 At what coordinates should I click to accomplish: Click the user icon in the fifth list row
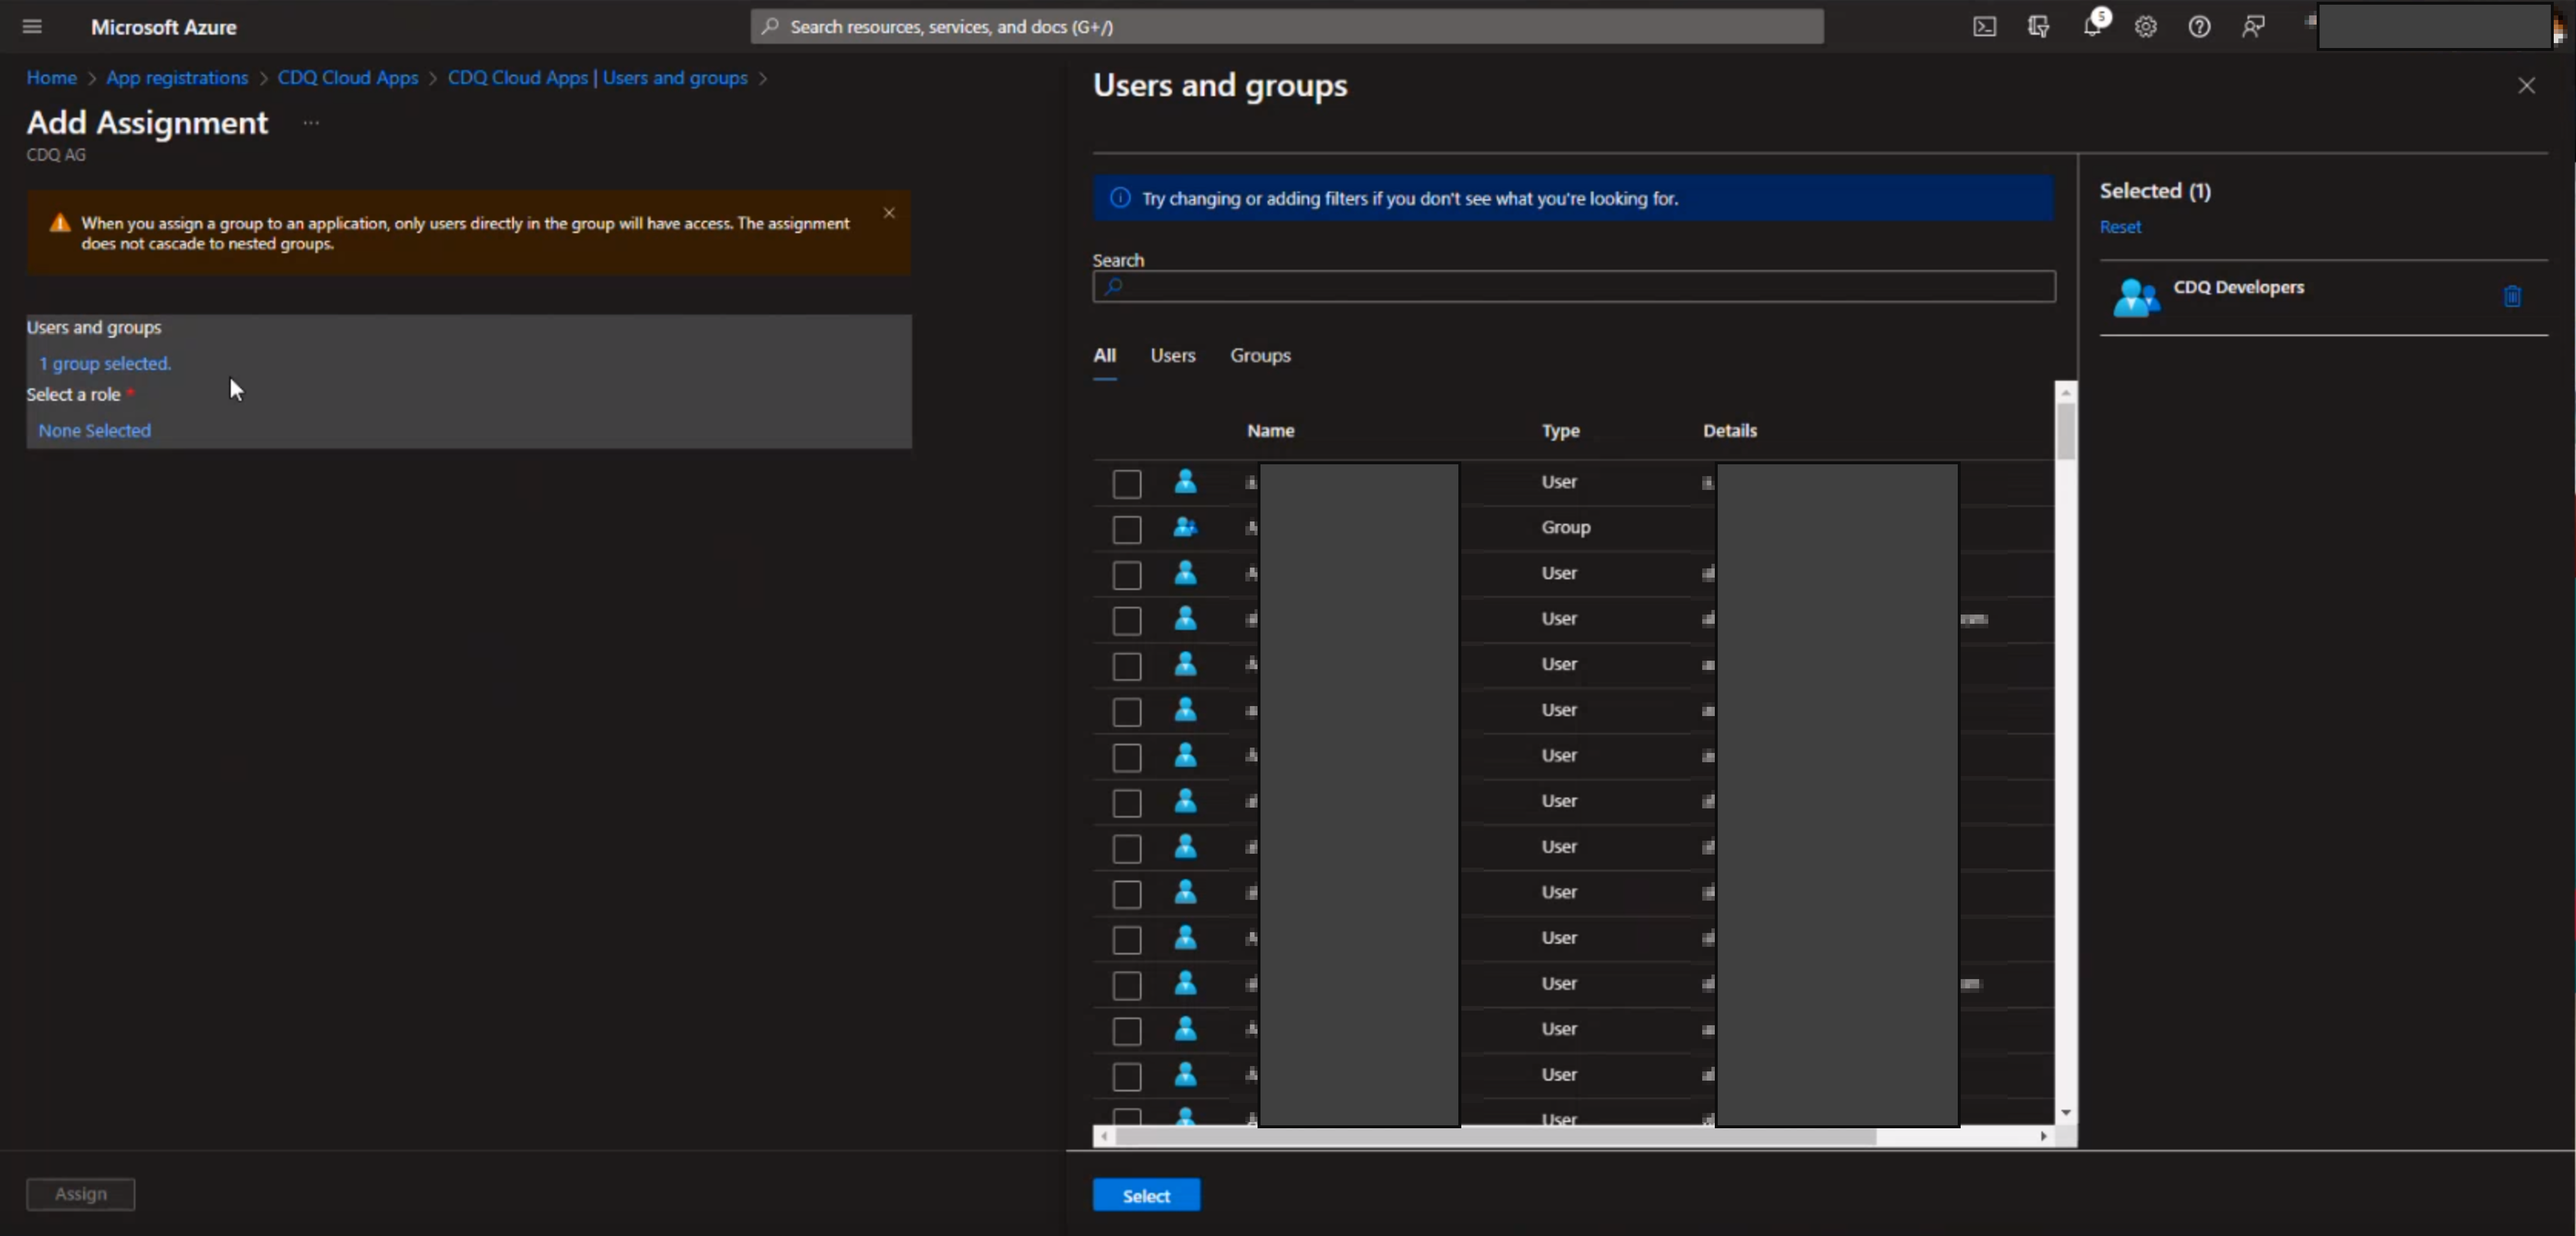1185,664
